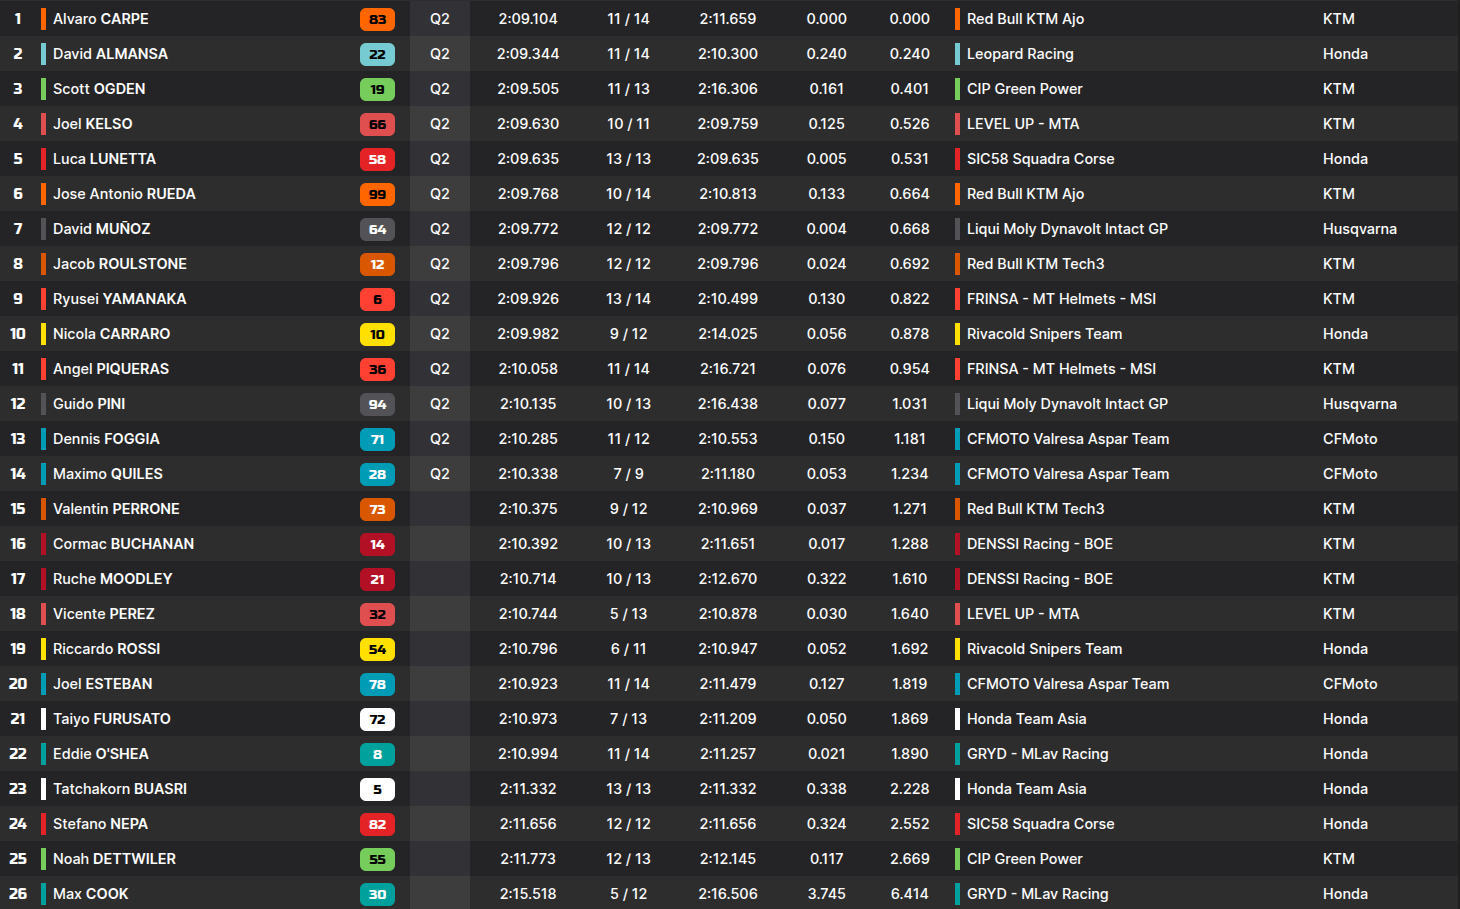Click the 6.414 gap value in Max COOK's row
Image resolution: width=1460 pixels, height=909 pixels.
909,894
